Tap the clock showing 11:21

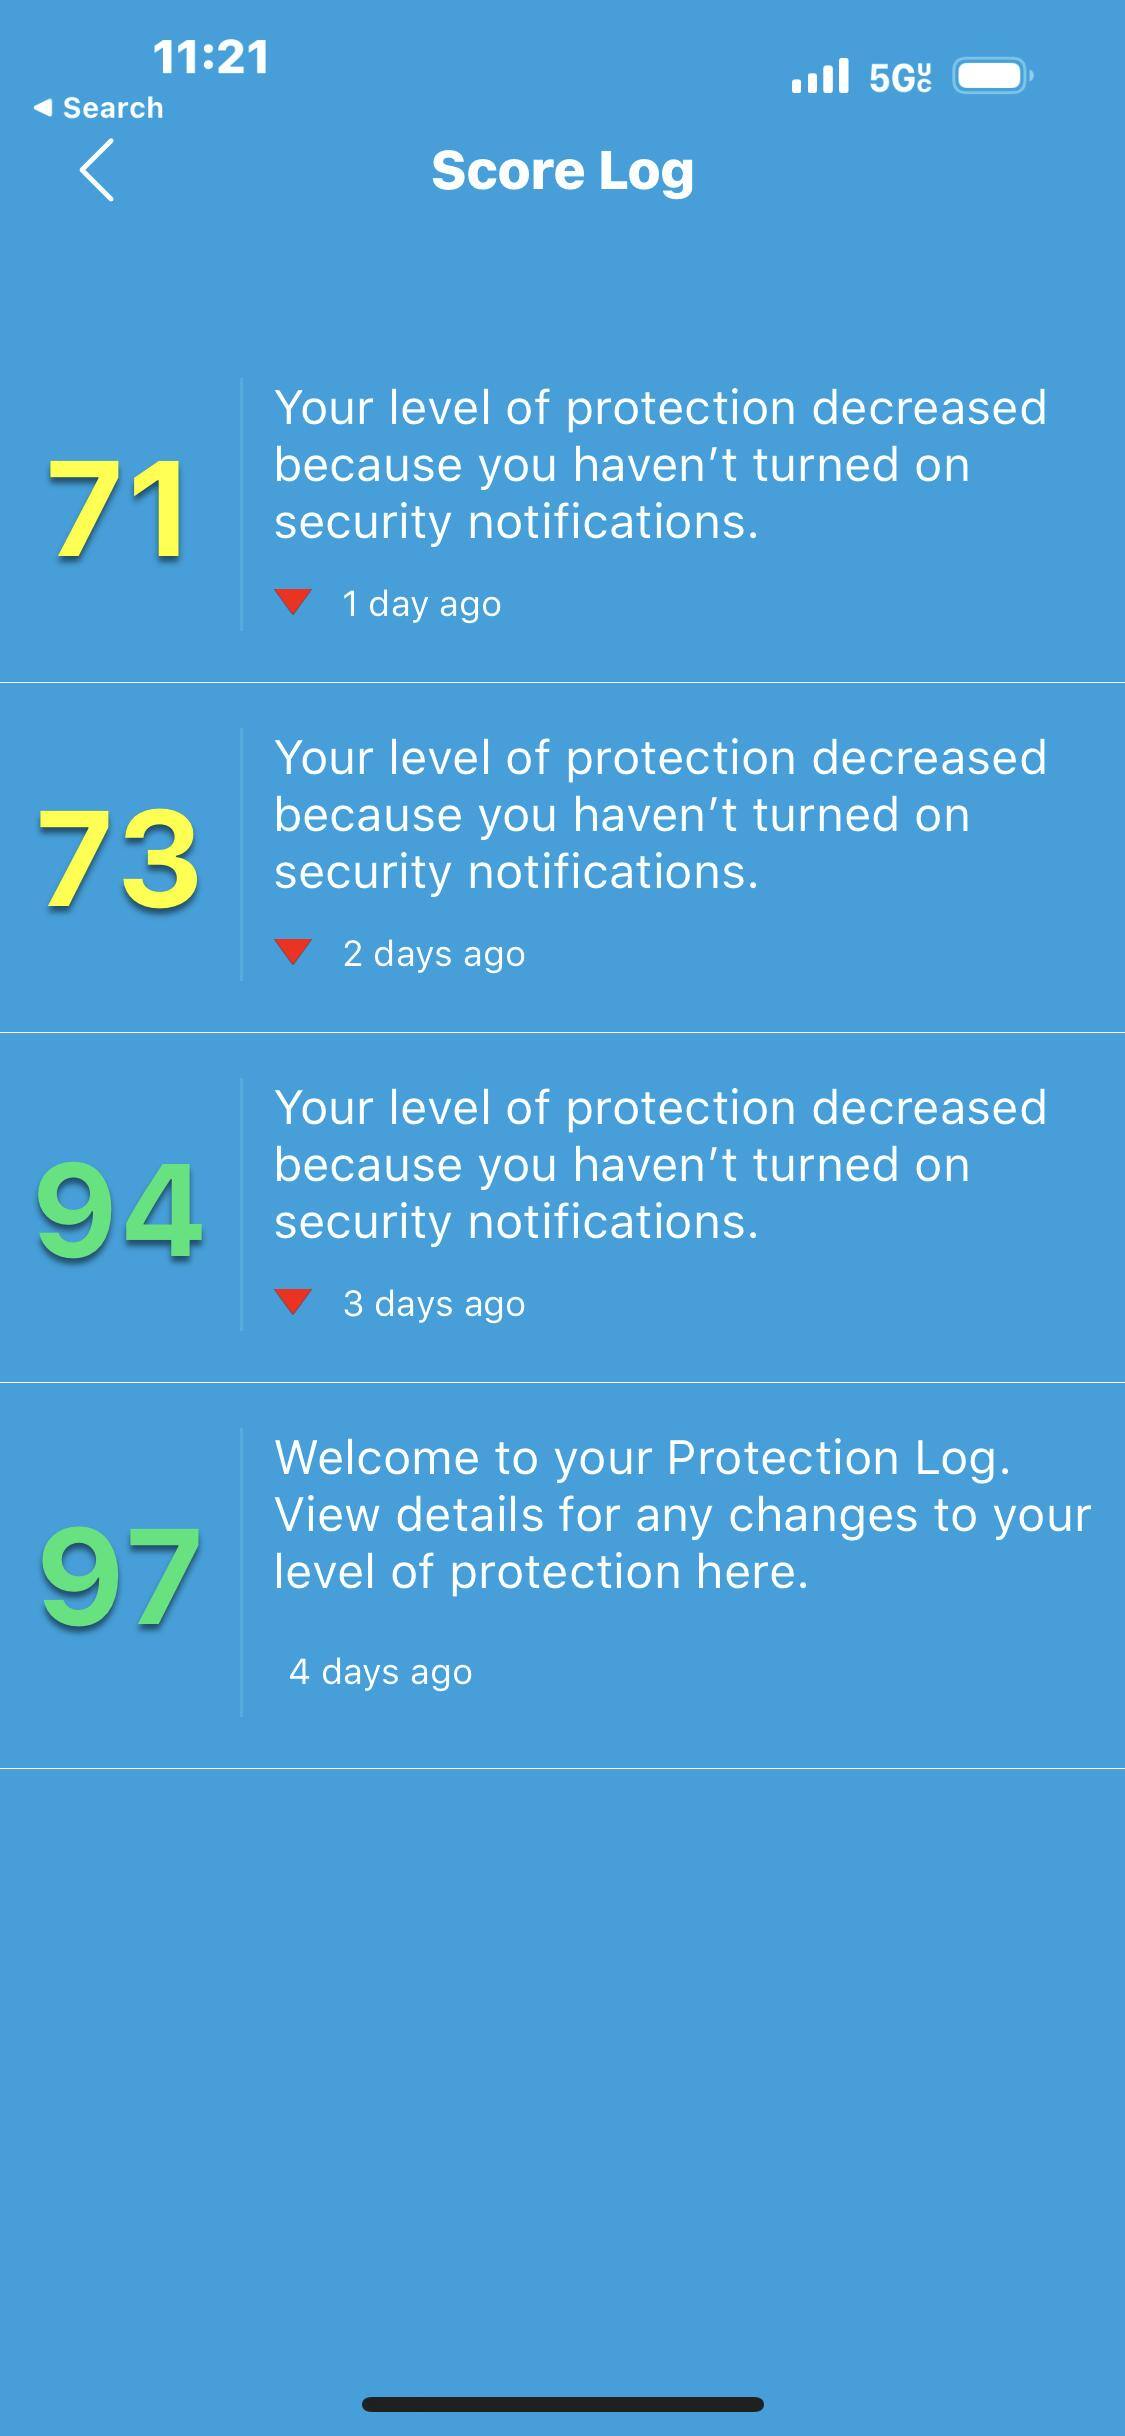pos(211,57)
